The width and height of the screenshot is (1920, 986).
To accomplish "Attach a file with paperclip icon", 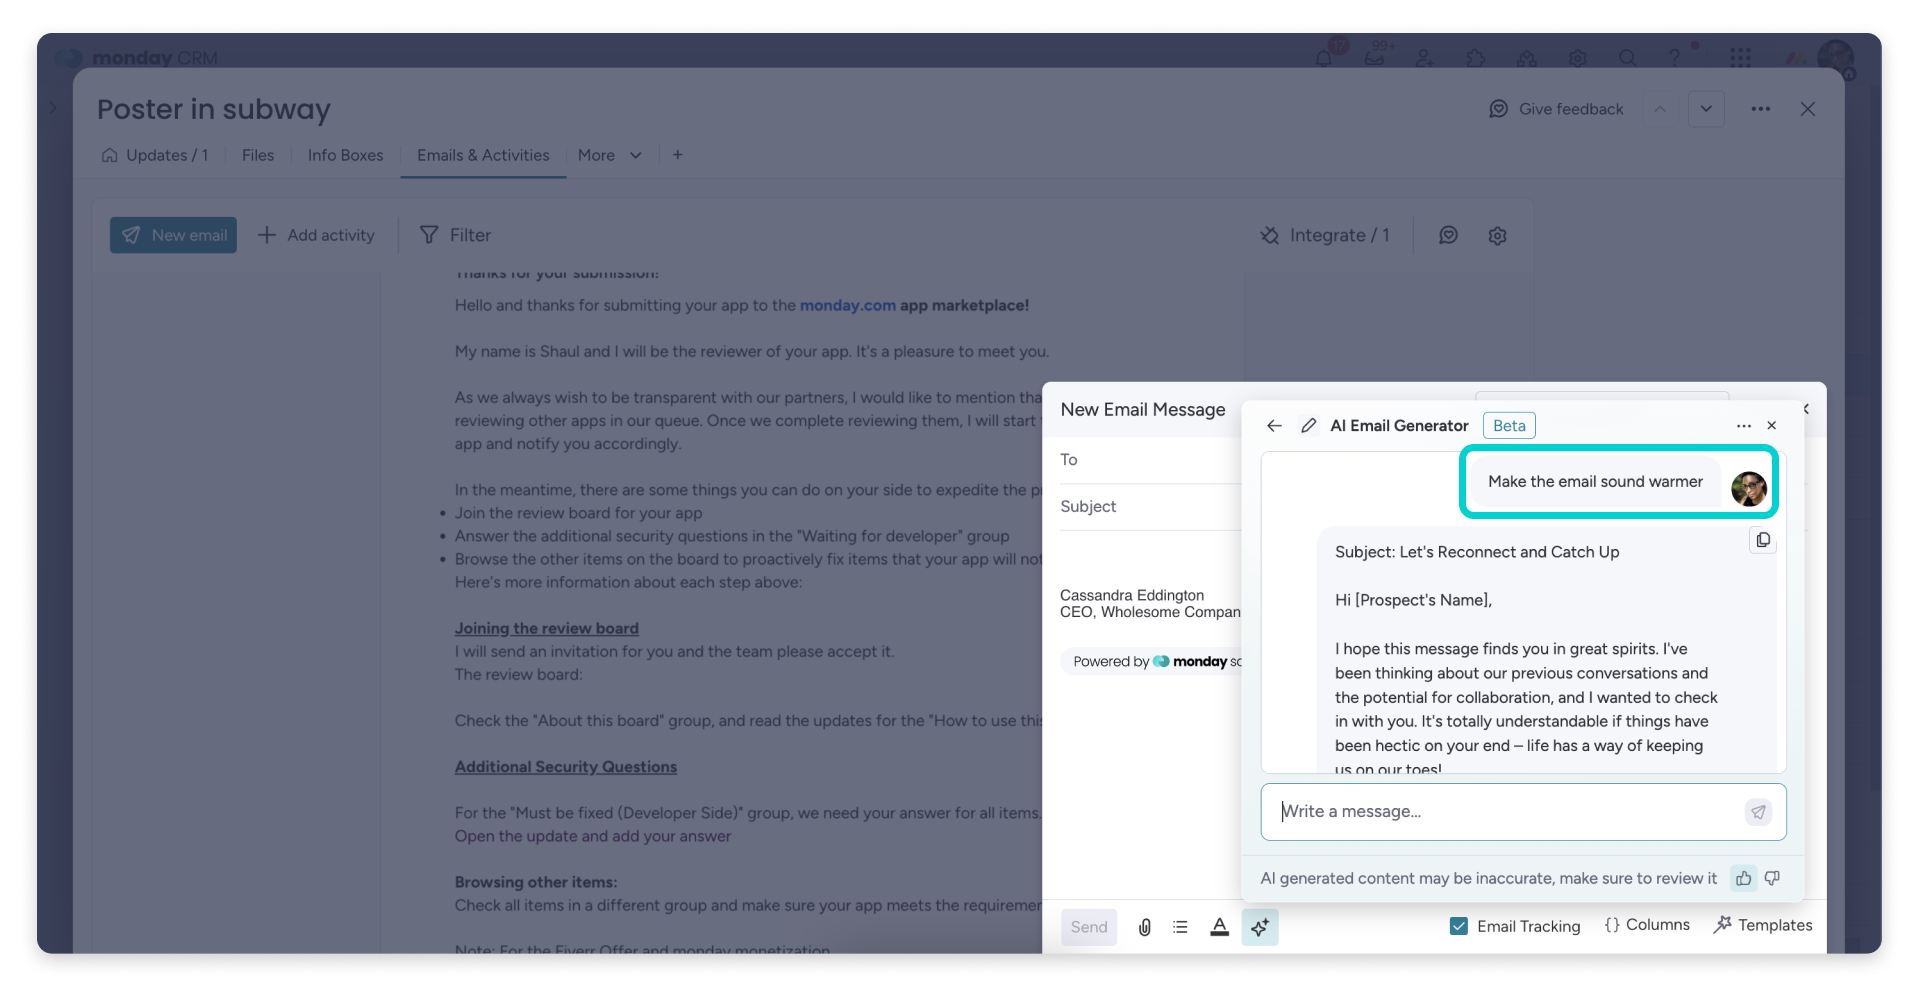I will (x=1145, y=927).
